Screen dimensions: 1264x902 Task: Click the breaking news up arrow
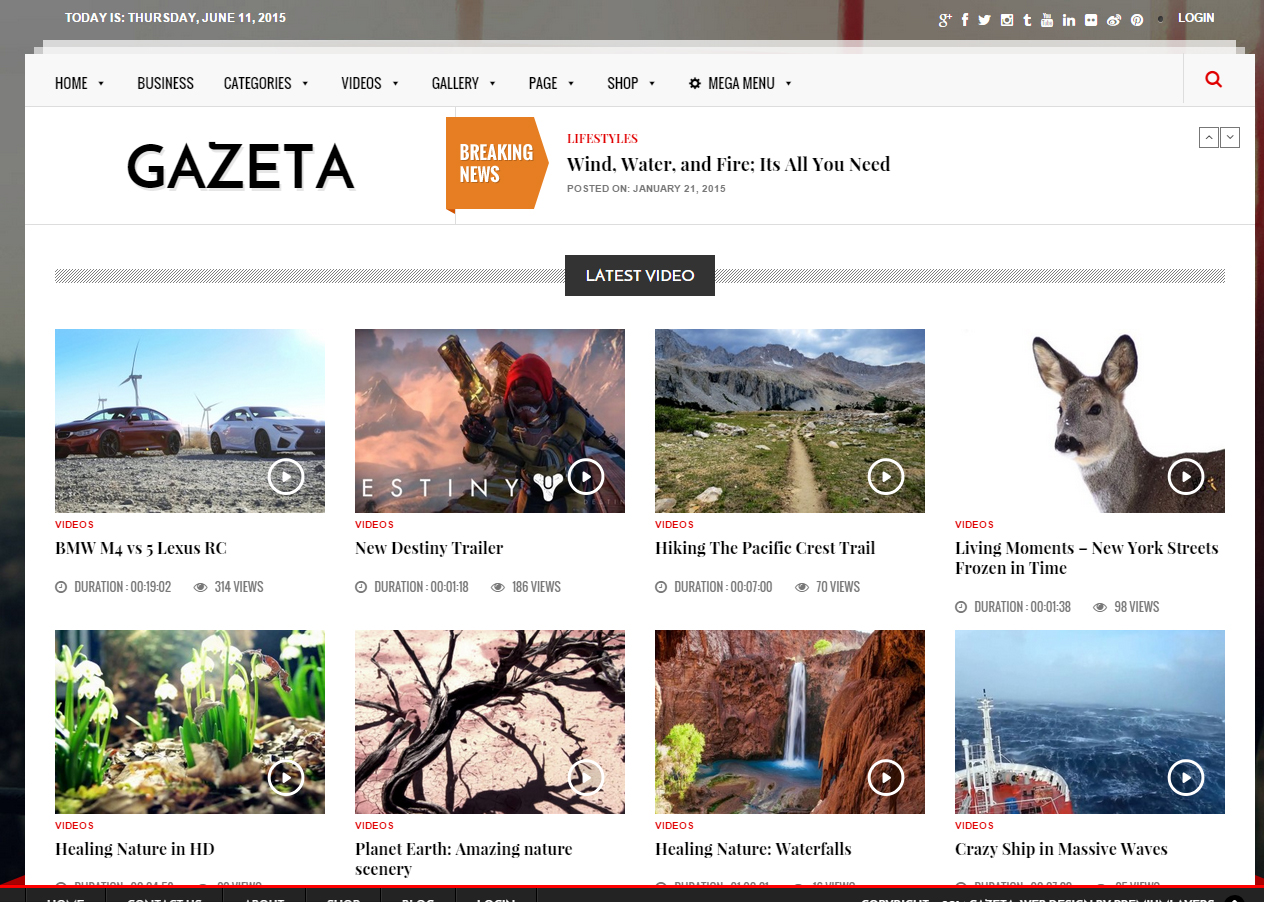1208,137
